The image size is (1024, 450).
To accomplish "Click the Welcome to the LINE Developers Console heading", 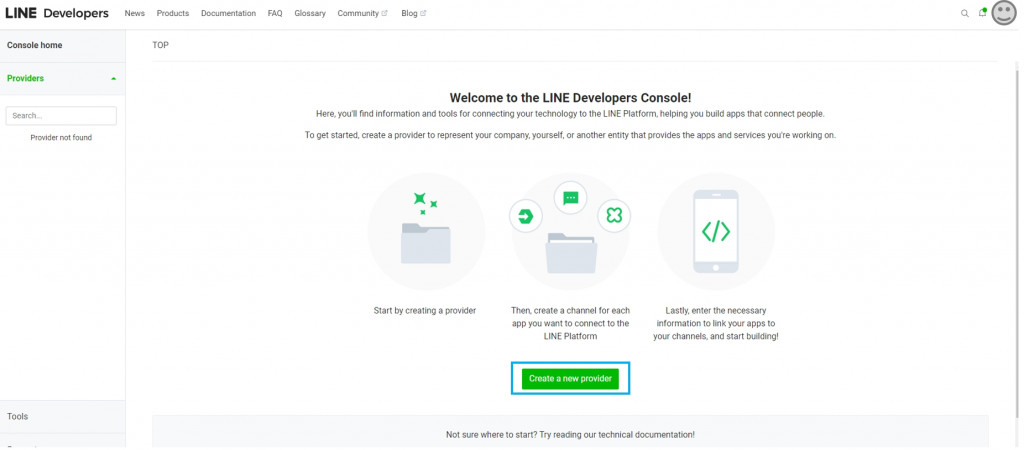I will coord(570,98).
